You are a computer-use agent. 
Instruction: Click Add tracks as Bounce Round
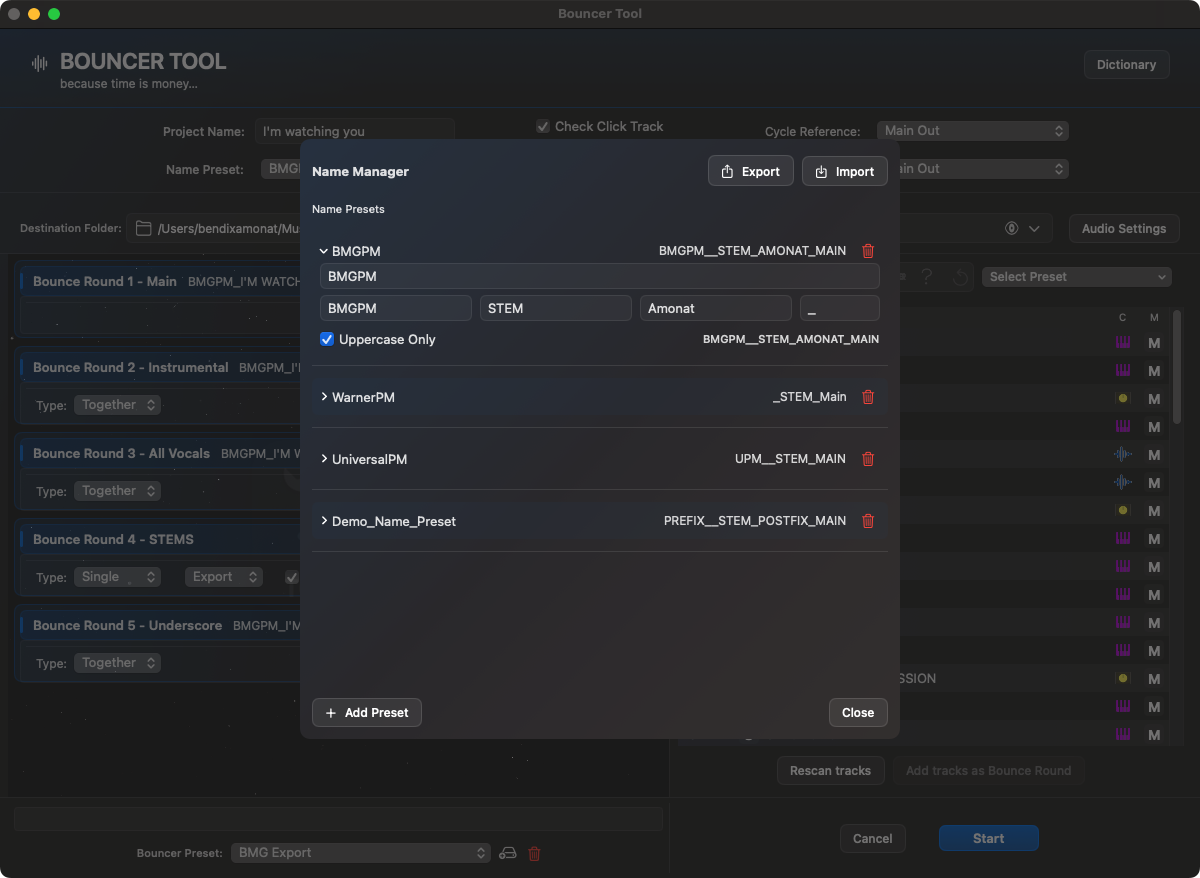[x=988, y=771]
